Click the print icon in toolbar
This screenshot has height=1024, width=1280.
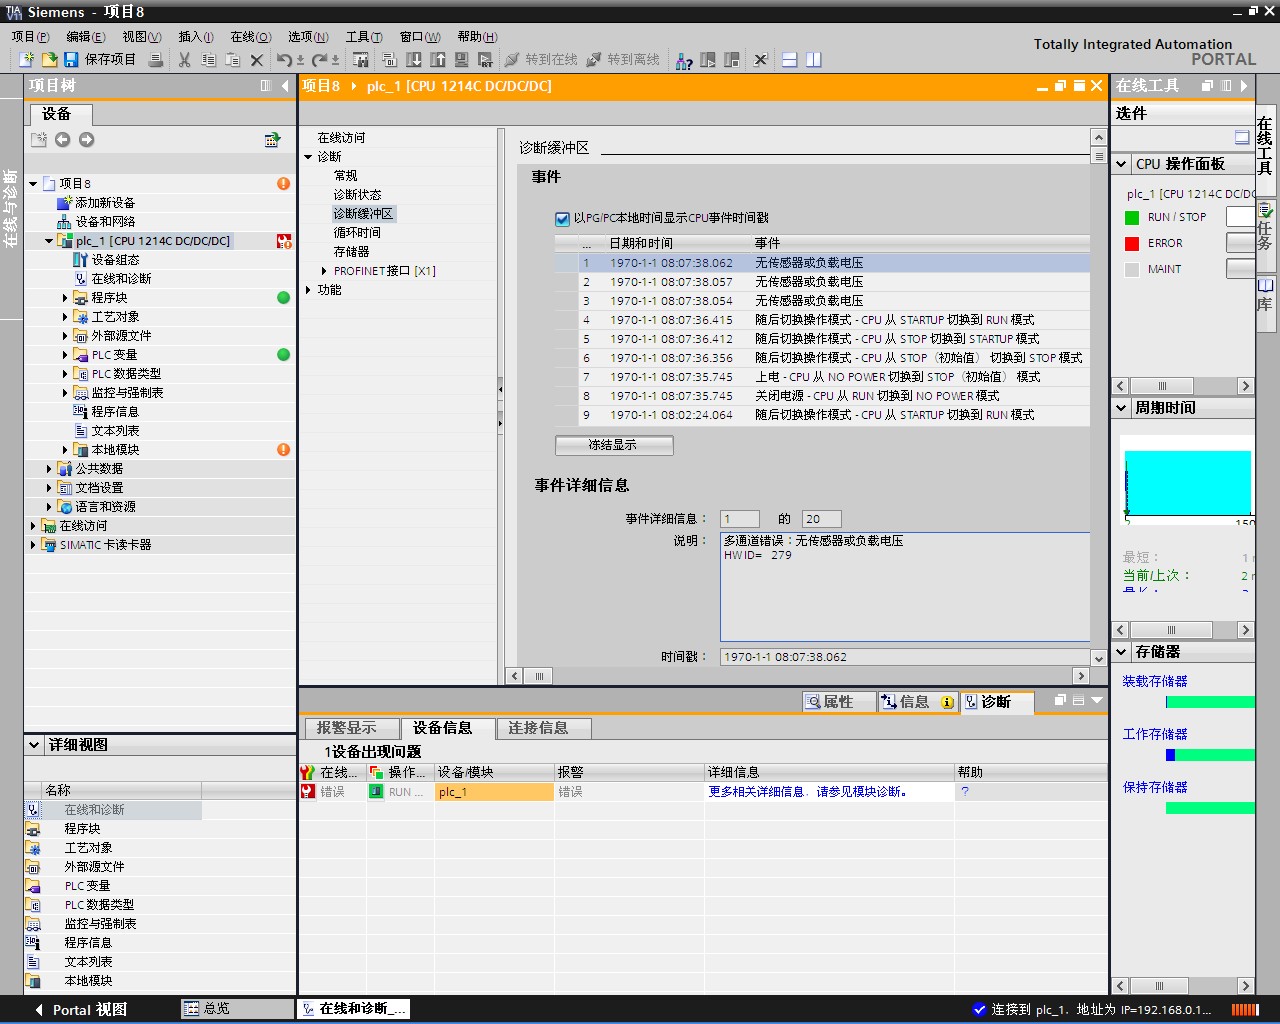point(156,60)
